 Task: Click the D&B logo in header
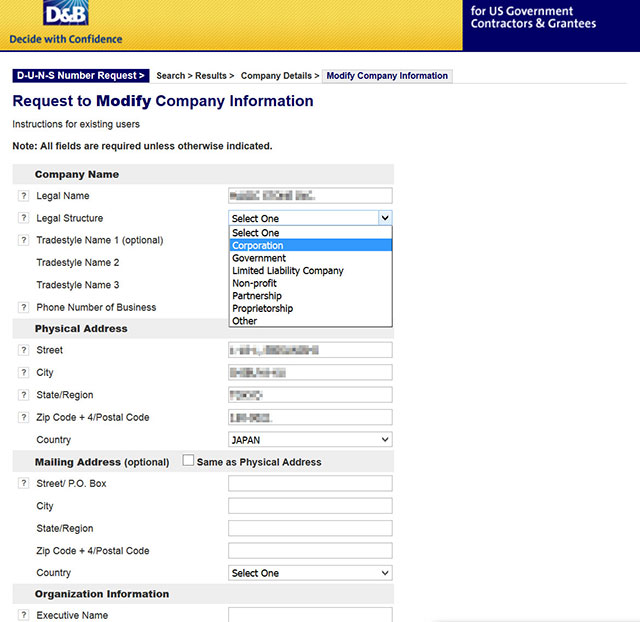[x=66, y=13]
